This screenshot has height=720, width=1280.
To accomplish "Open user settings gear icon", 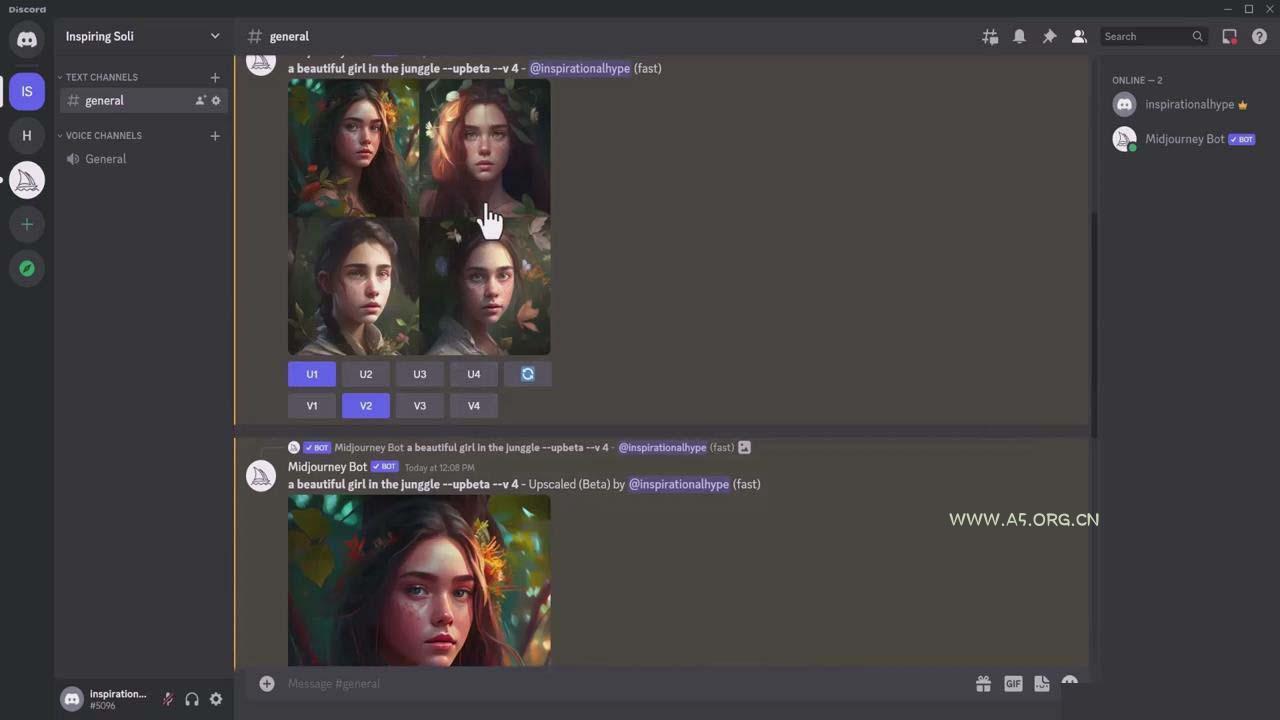I will click(x=216, y=699).
